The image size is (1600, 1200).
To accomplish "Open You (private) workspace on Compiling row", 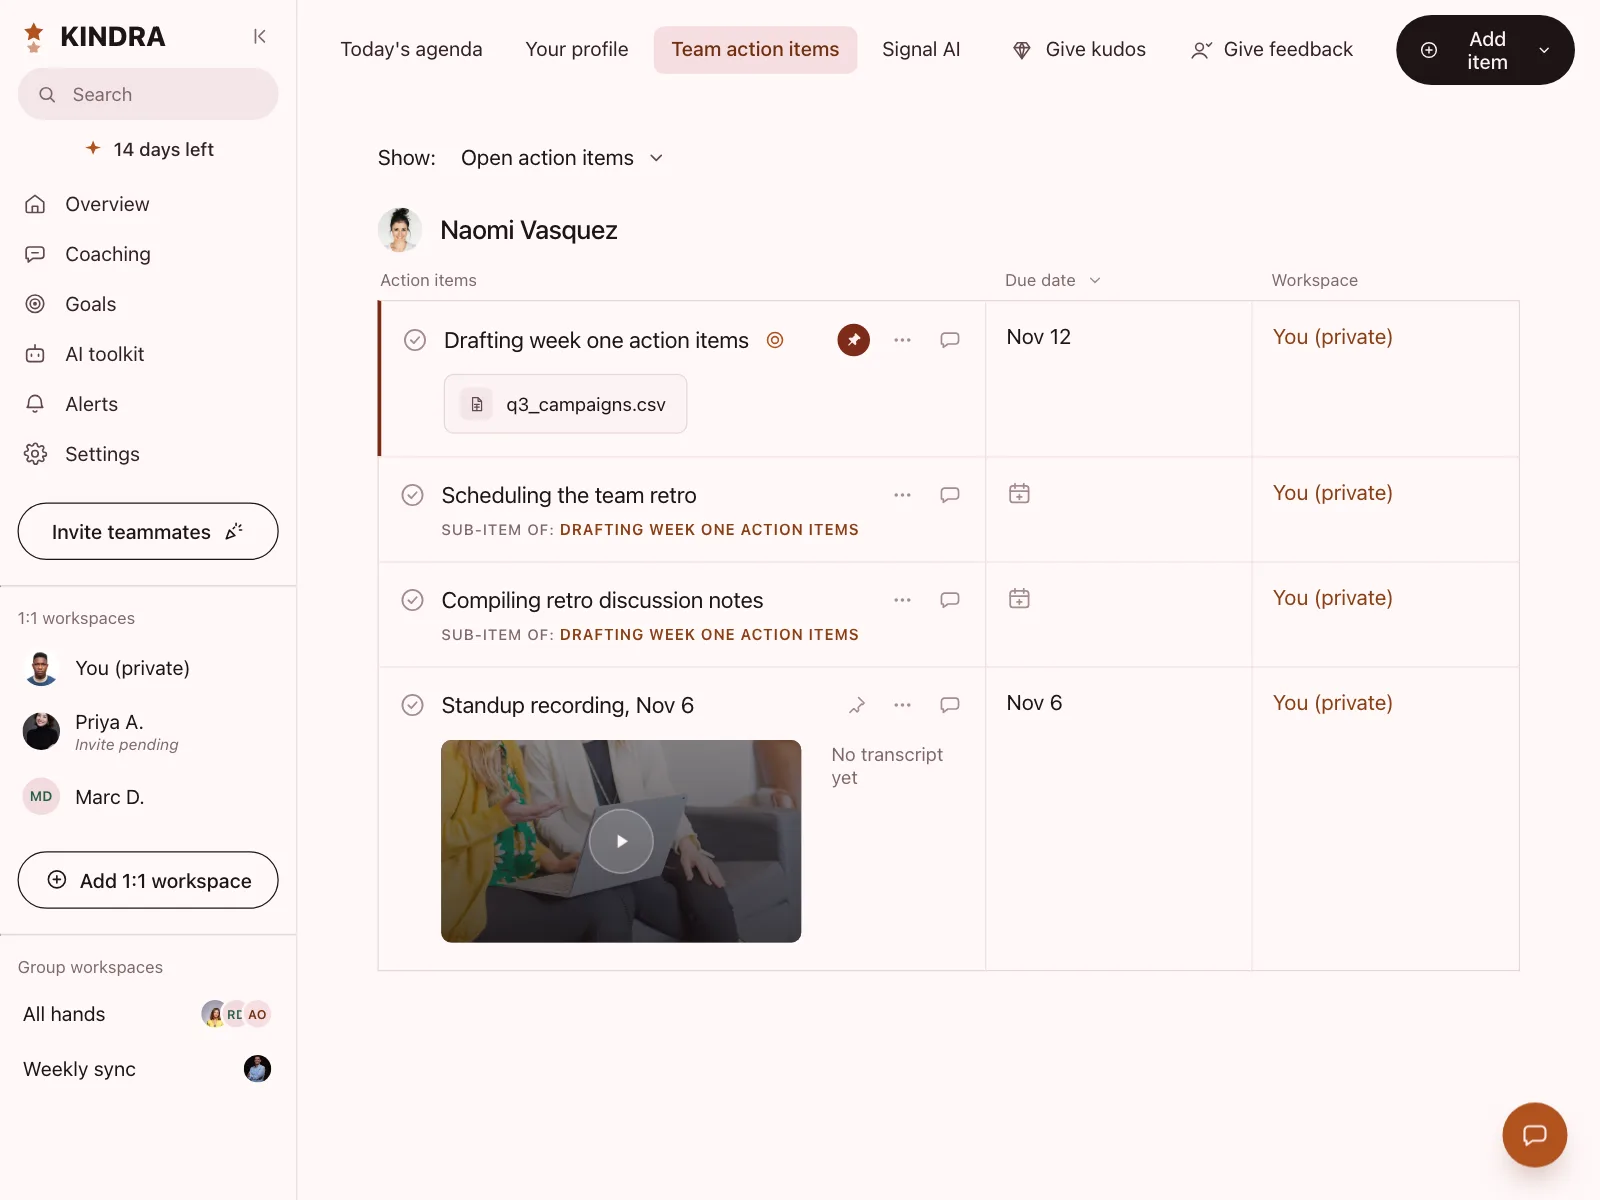I will pyautogui.click(x=1332, y=598).
